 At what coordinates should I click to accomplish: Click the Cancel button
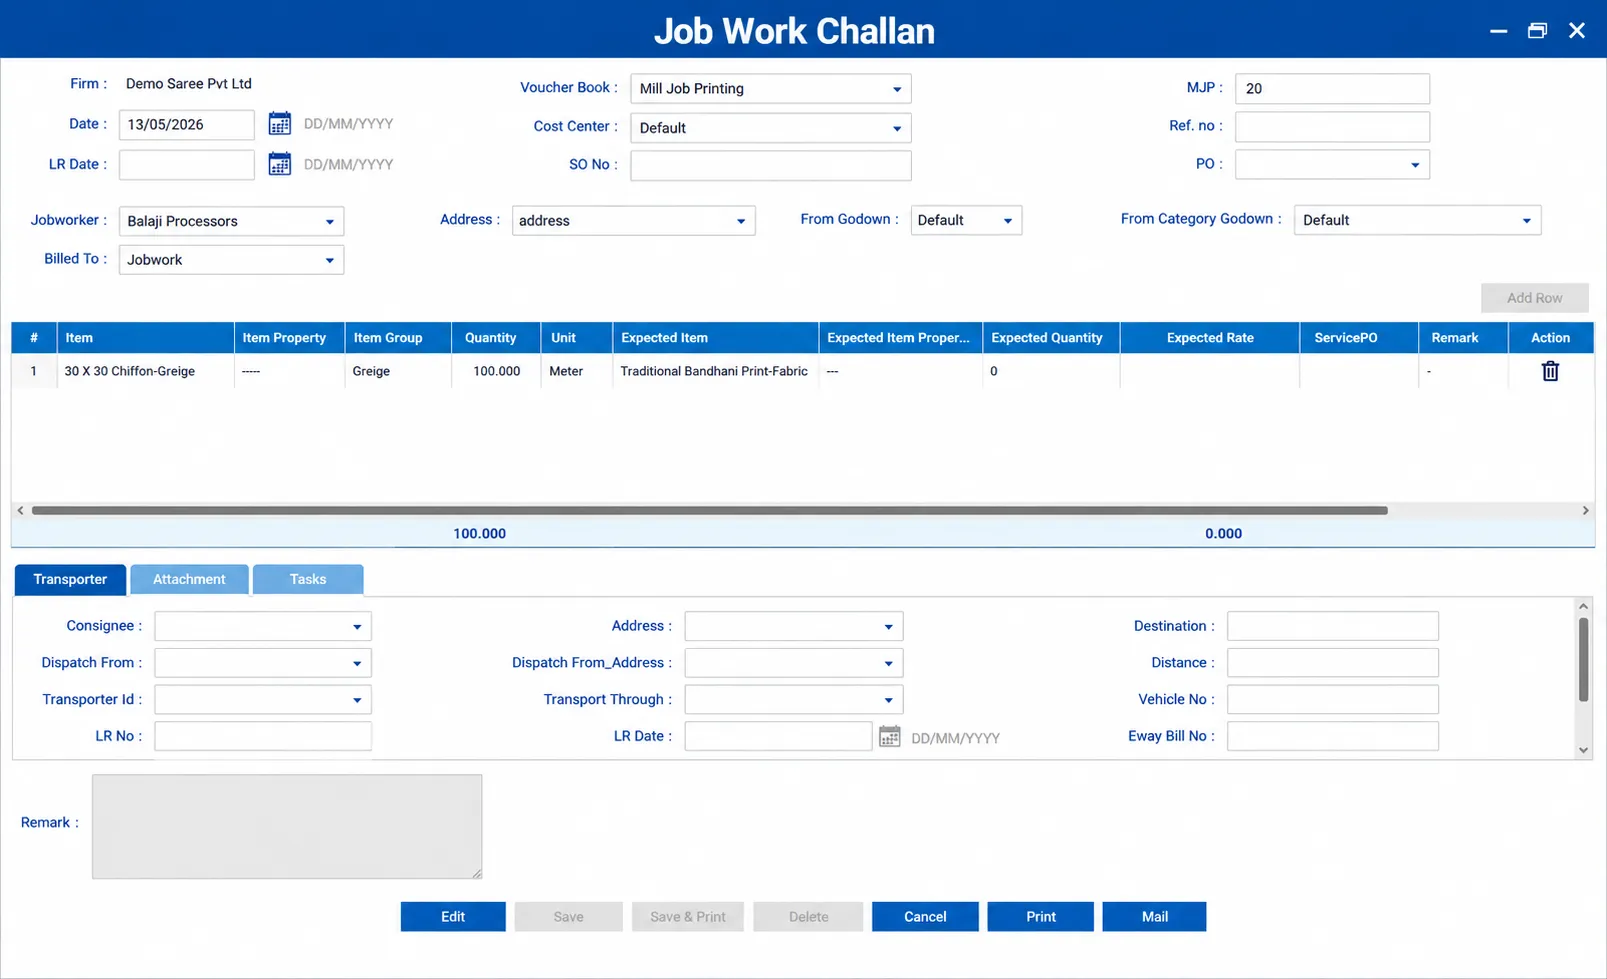(925, 917)
